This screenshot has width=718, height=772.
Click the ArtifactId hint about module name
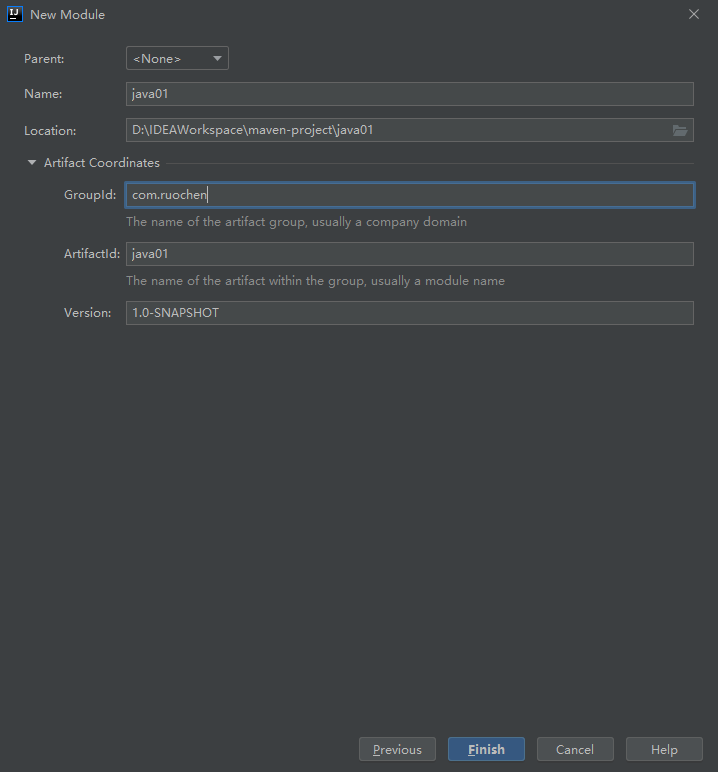[x=315, y=281]
